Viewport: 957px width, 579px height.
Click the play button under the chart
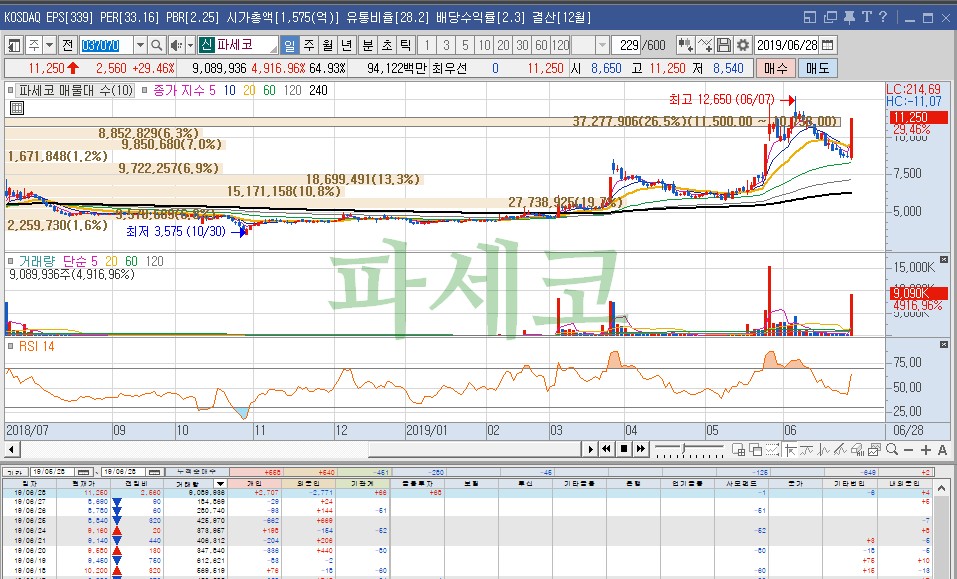click(590, 450)
